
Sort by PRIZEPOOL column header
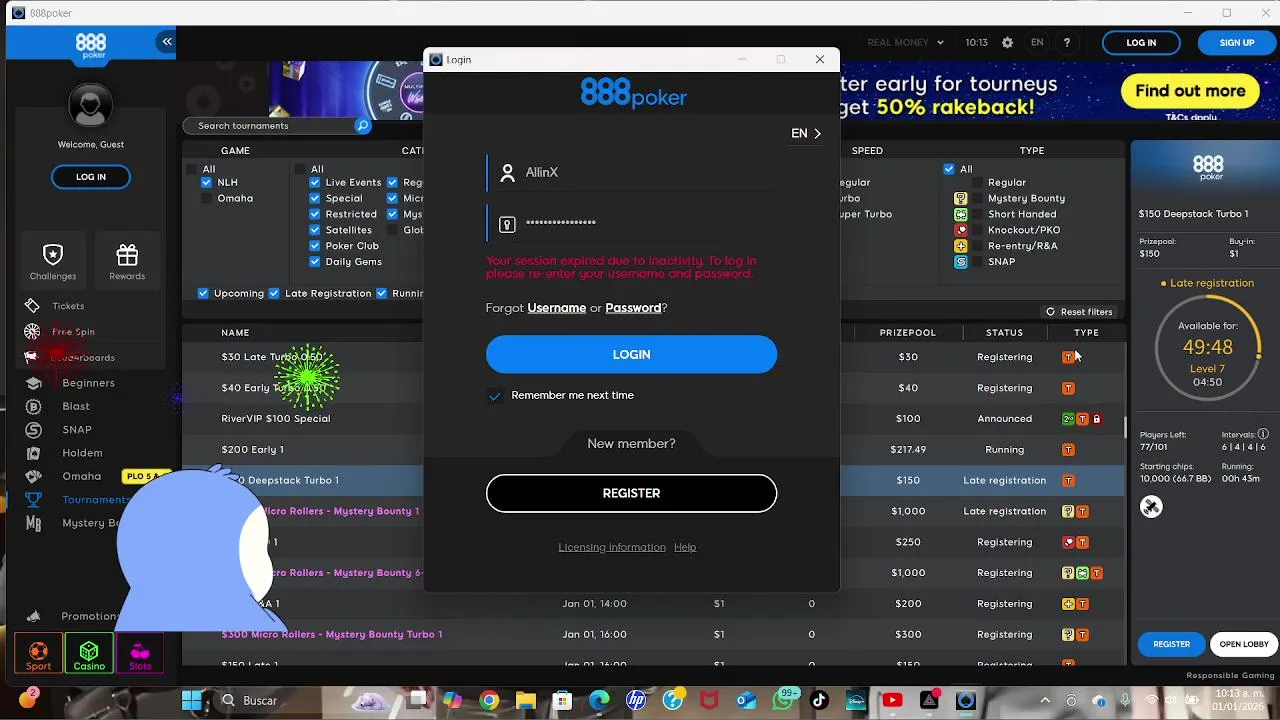[908, 333]
